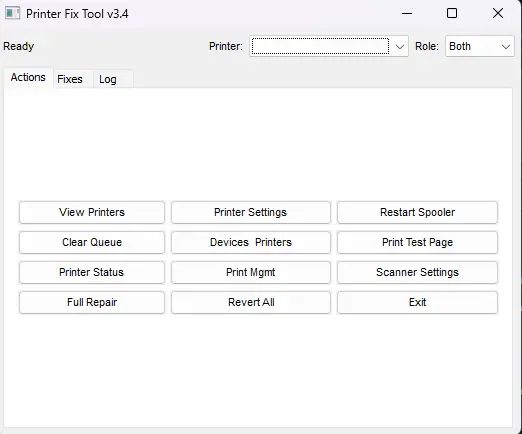The width and height of the screenshot is (522, 434).
Task: Open Scanner Settings
Action: 417,272
